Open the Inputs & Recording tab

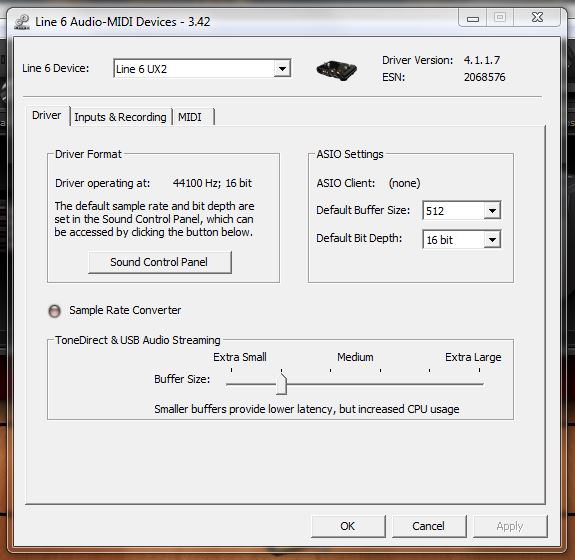[x=120, y=117]
